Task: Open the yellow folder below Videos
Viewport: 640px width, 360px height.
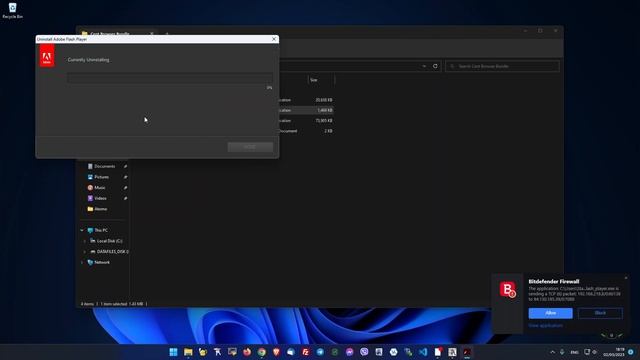Action: point(97,209)
